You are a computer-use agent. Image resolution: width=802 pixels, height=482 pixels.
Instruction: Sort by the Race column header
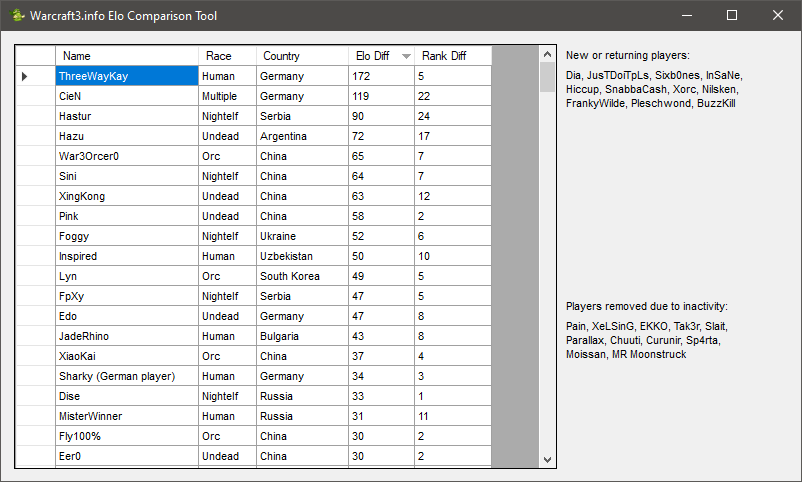pyautogui.click(x=227, y=56)
